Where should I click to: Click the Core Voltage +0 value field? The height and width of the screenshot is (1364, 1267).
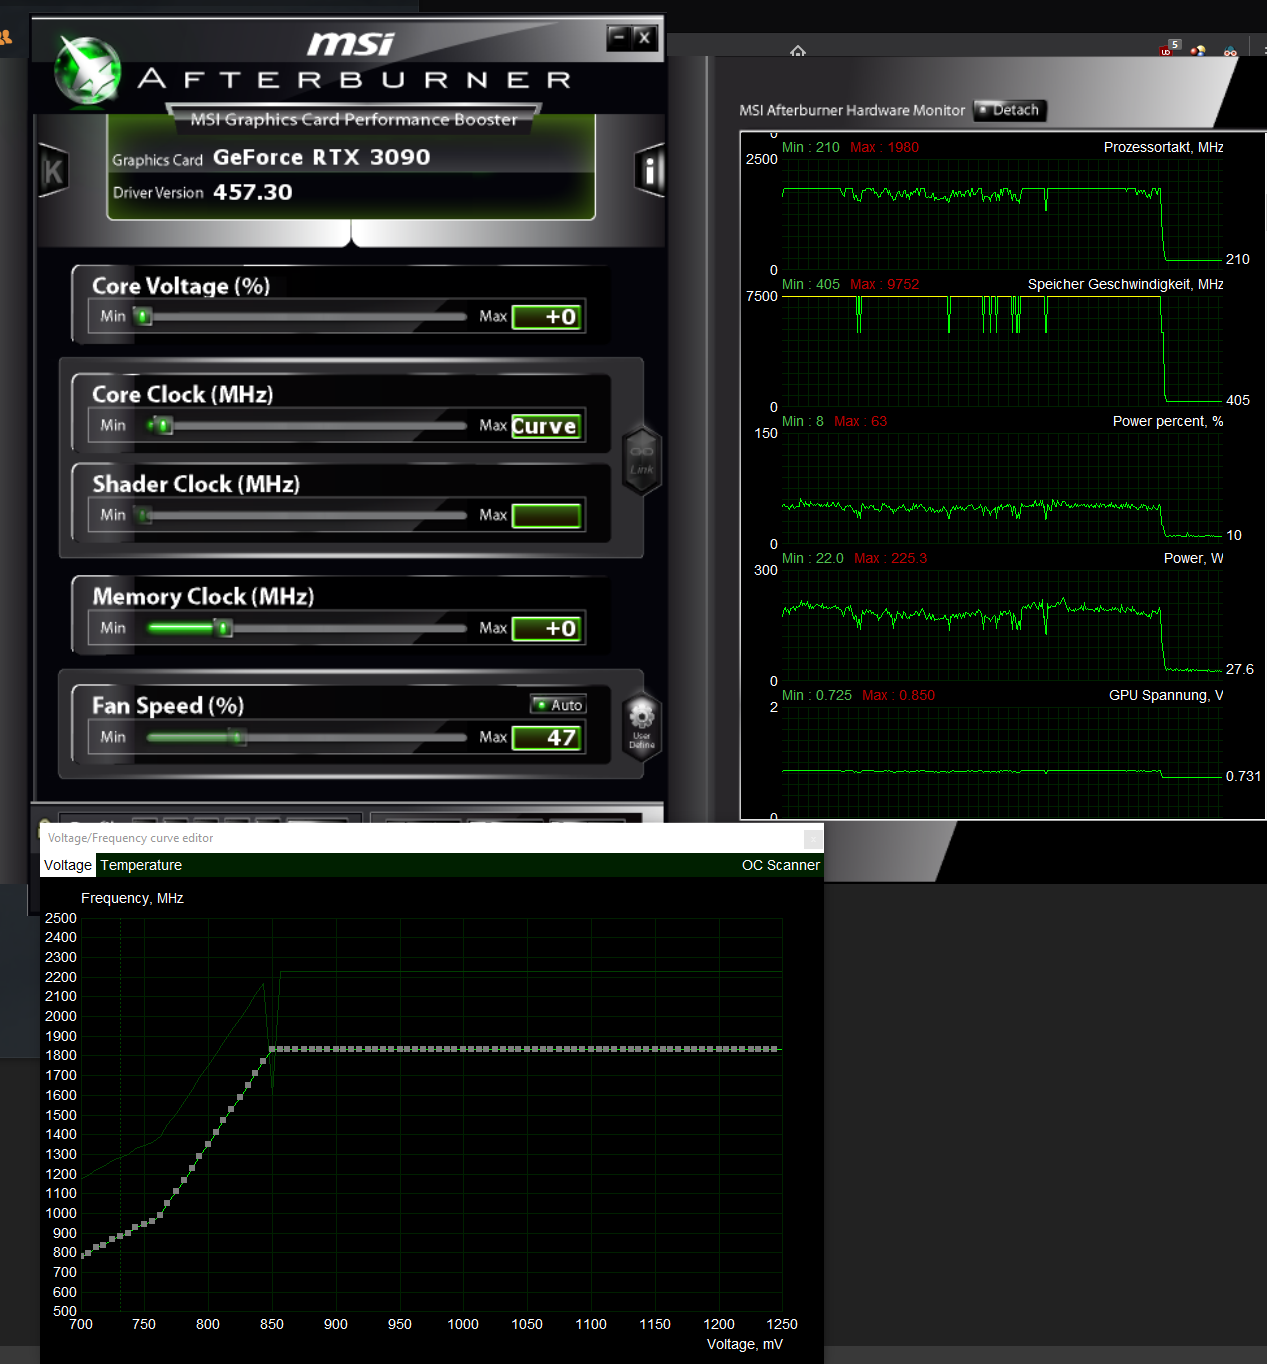click(x=547, y=317)
